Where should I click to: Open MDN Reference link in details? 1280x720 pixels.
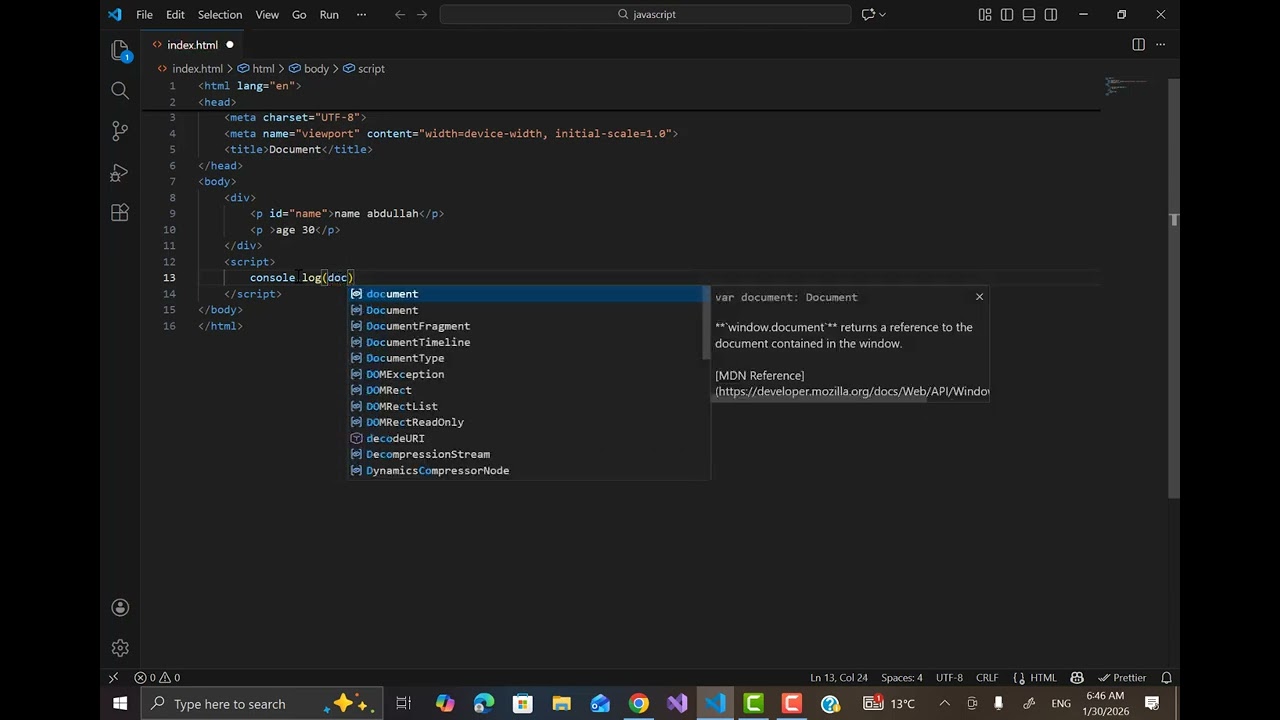coord(852,384)
